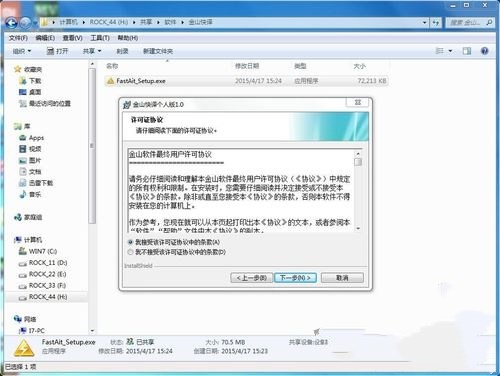Click the 打开 toolbar button
Image resolution: width=500 pixels, height=376 pixels.
tap(57, 51)
